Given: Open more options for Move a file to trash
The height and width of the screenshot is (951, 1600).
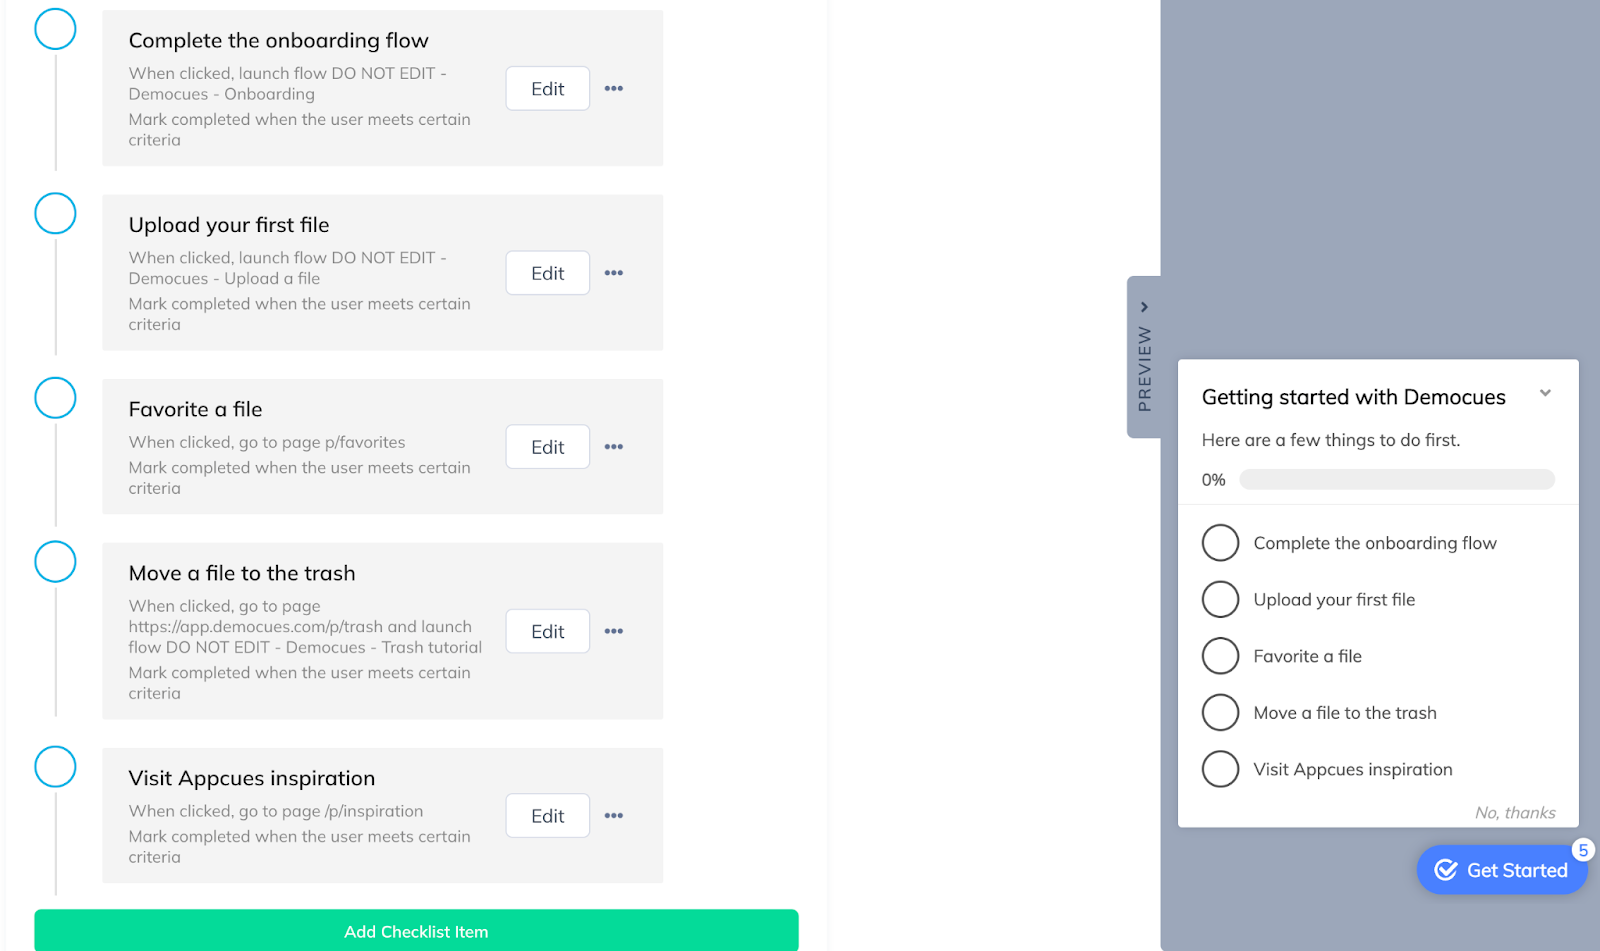Looking at the screenshot, I should pos(614,631).
